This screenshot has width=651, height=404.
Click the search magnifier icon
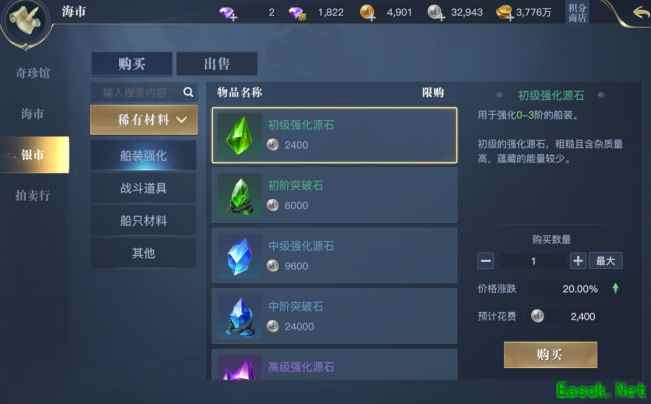pos(188,92)
